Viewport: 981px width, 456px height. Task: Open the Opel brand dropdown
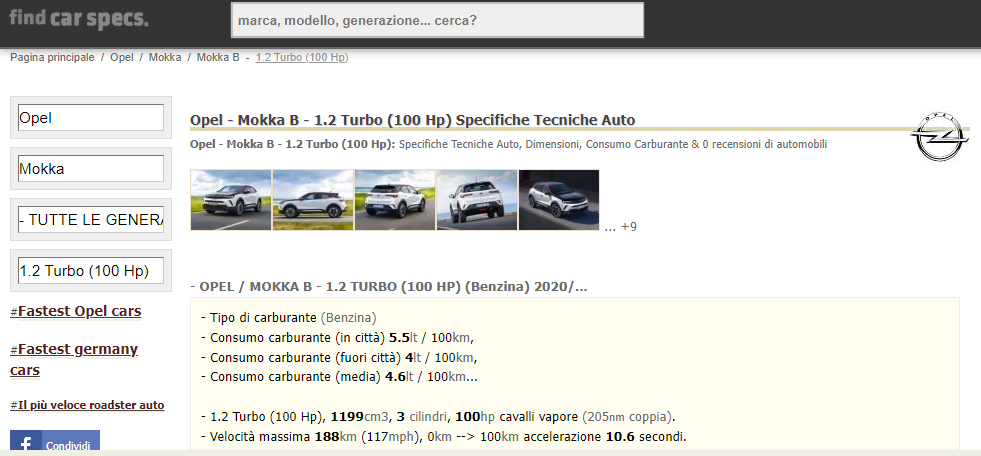point(91,118)
